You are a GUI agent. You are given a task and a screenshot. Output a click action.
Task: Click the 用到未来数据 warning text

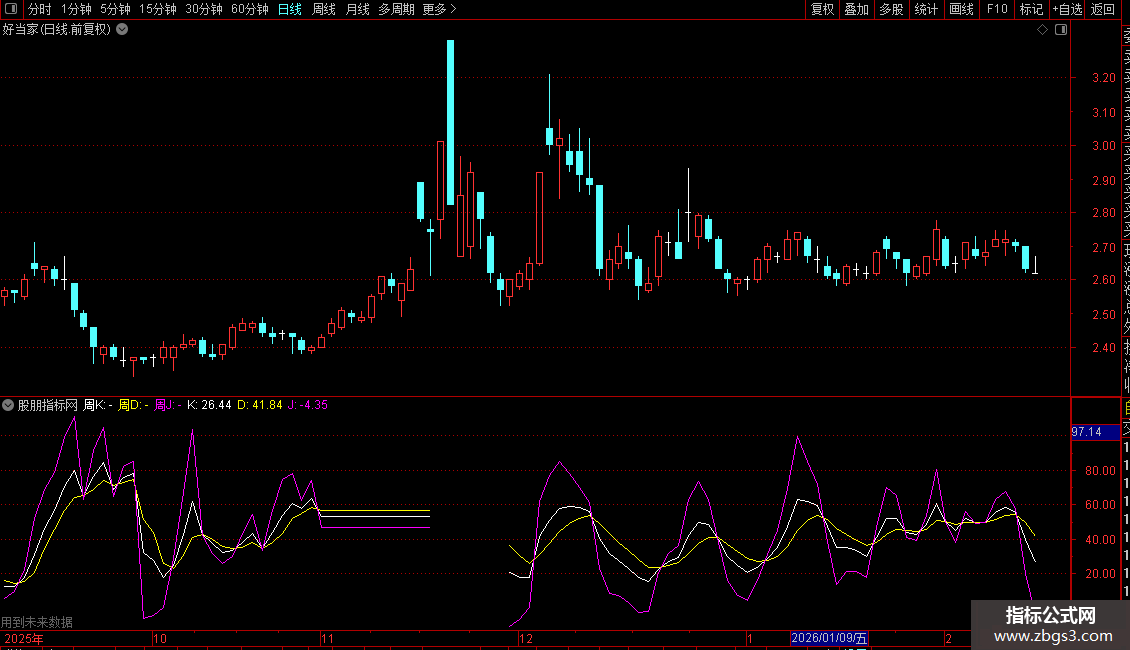point(37,622)
